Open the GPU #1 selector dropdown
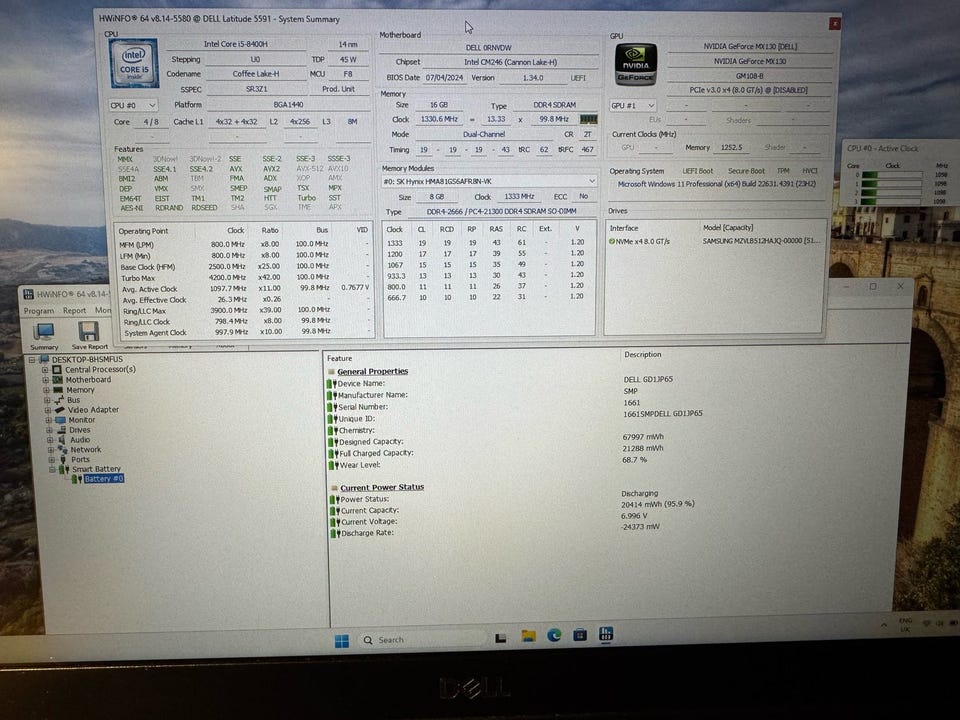The image size is (960, 720). point(632,105)
